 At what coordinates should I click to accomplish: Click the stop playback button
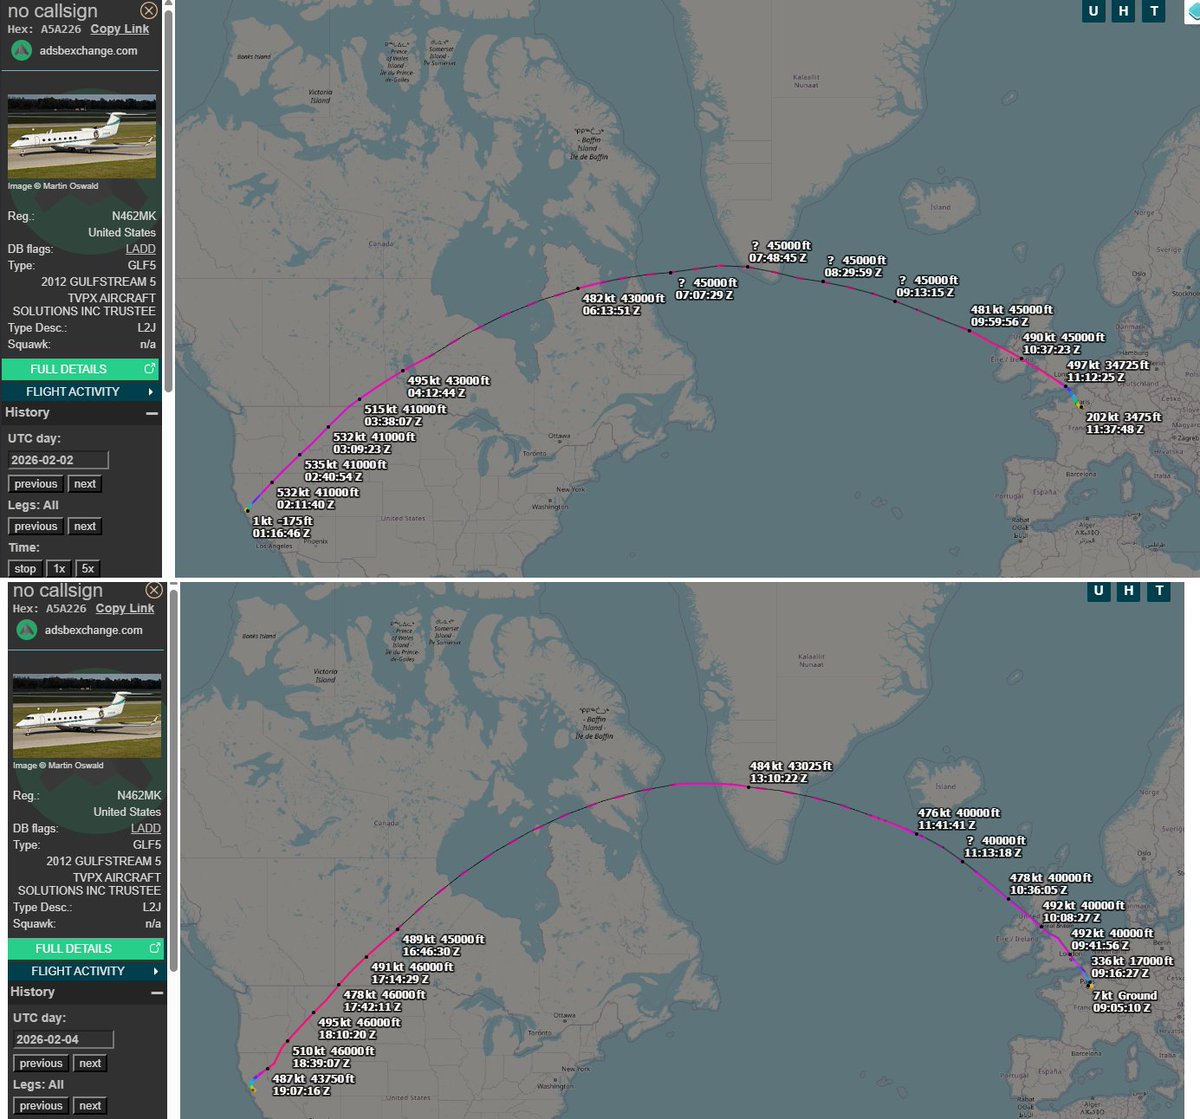click(25, 568)
